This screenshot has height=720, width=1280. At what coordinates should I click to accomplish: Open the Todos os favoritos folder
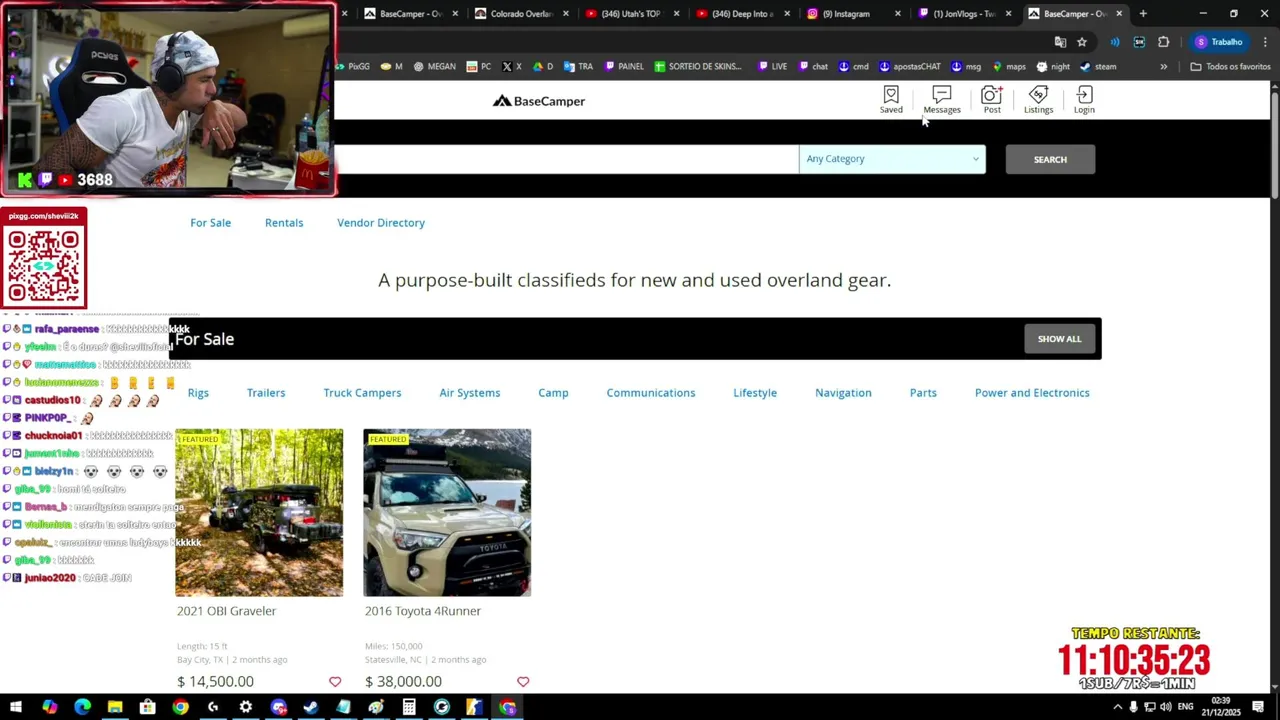click(1230, 67)
